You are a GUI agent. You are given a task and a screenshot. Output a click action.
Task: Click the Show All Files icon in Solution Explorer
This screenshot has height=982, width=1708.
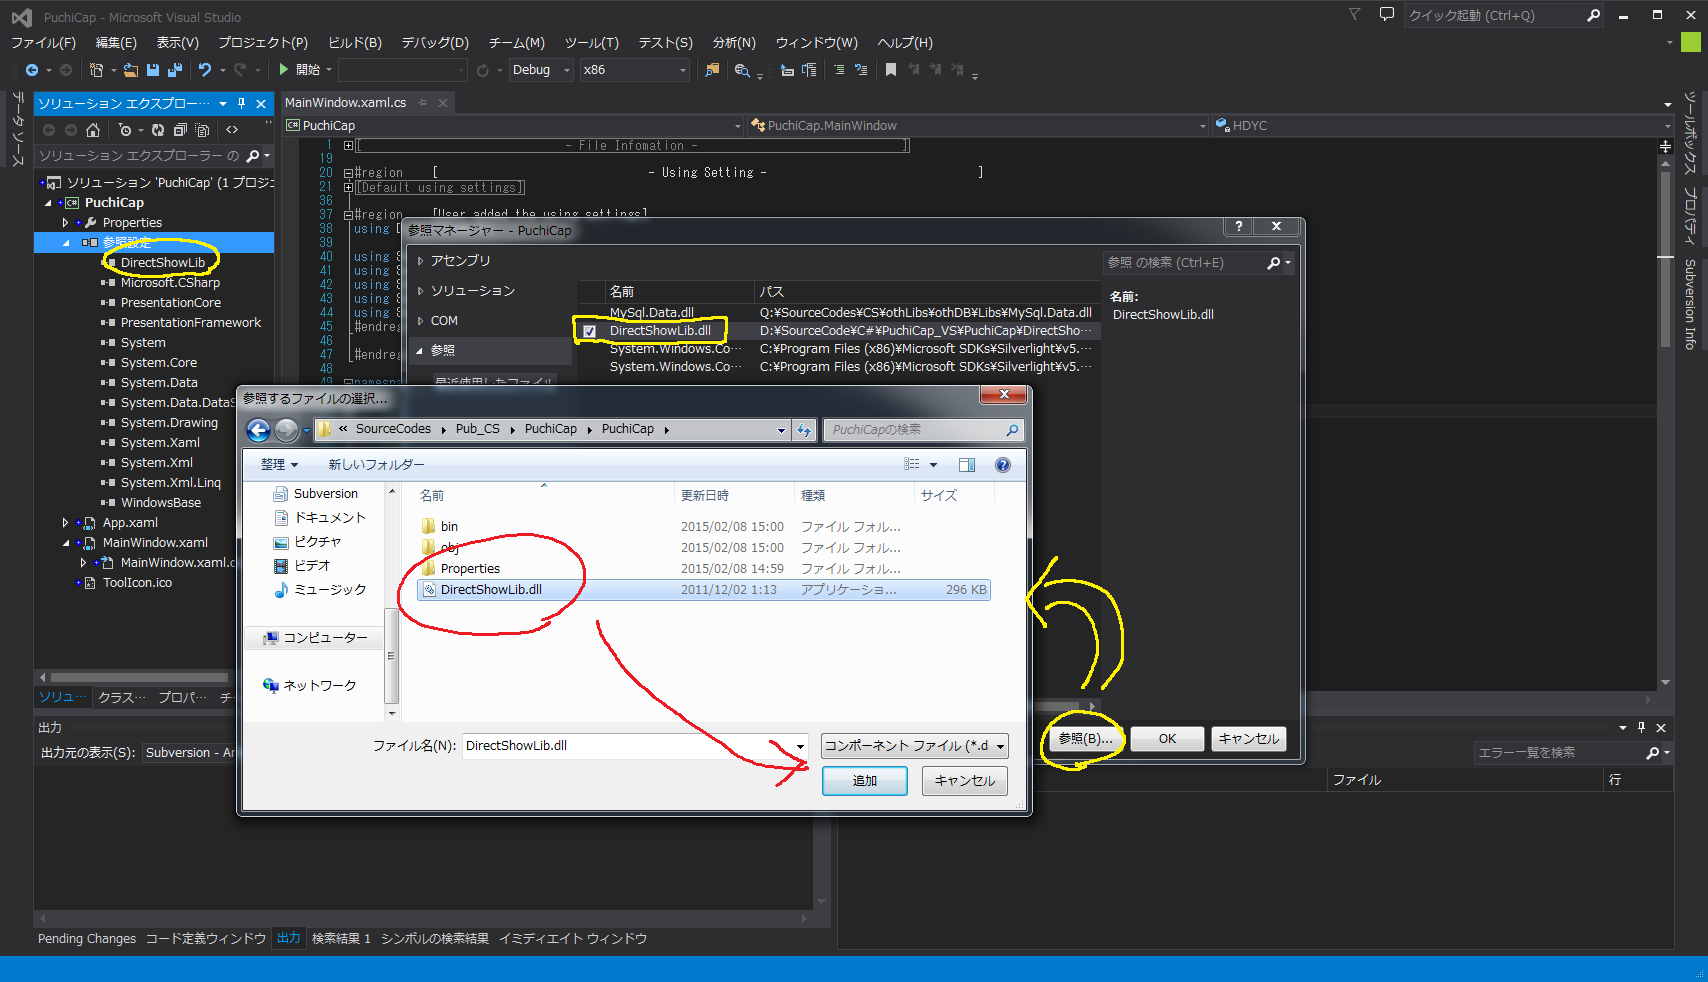pyautogui.click(x=202, y=130)
